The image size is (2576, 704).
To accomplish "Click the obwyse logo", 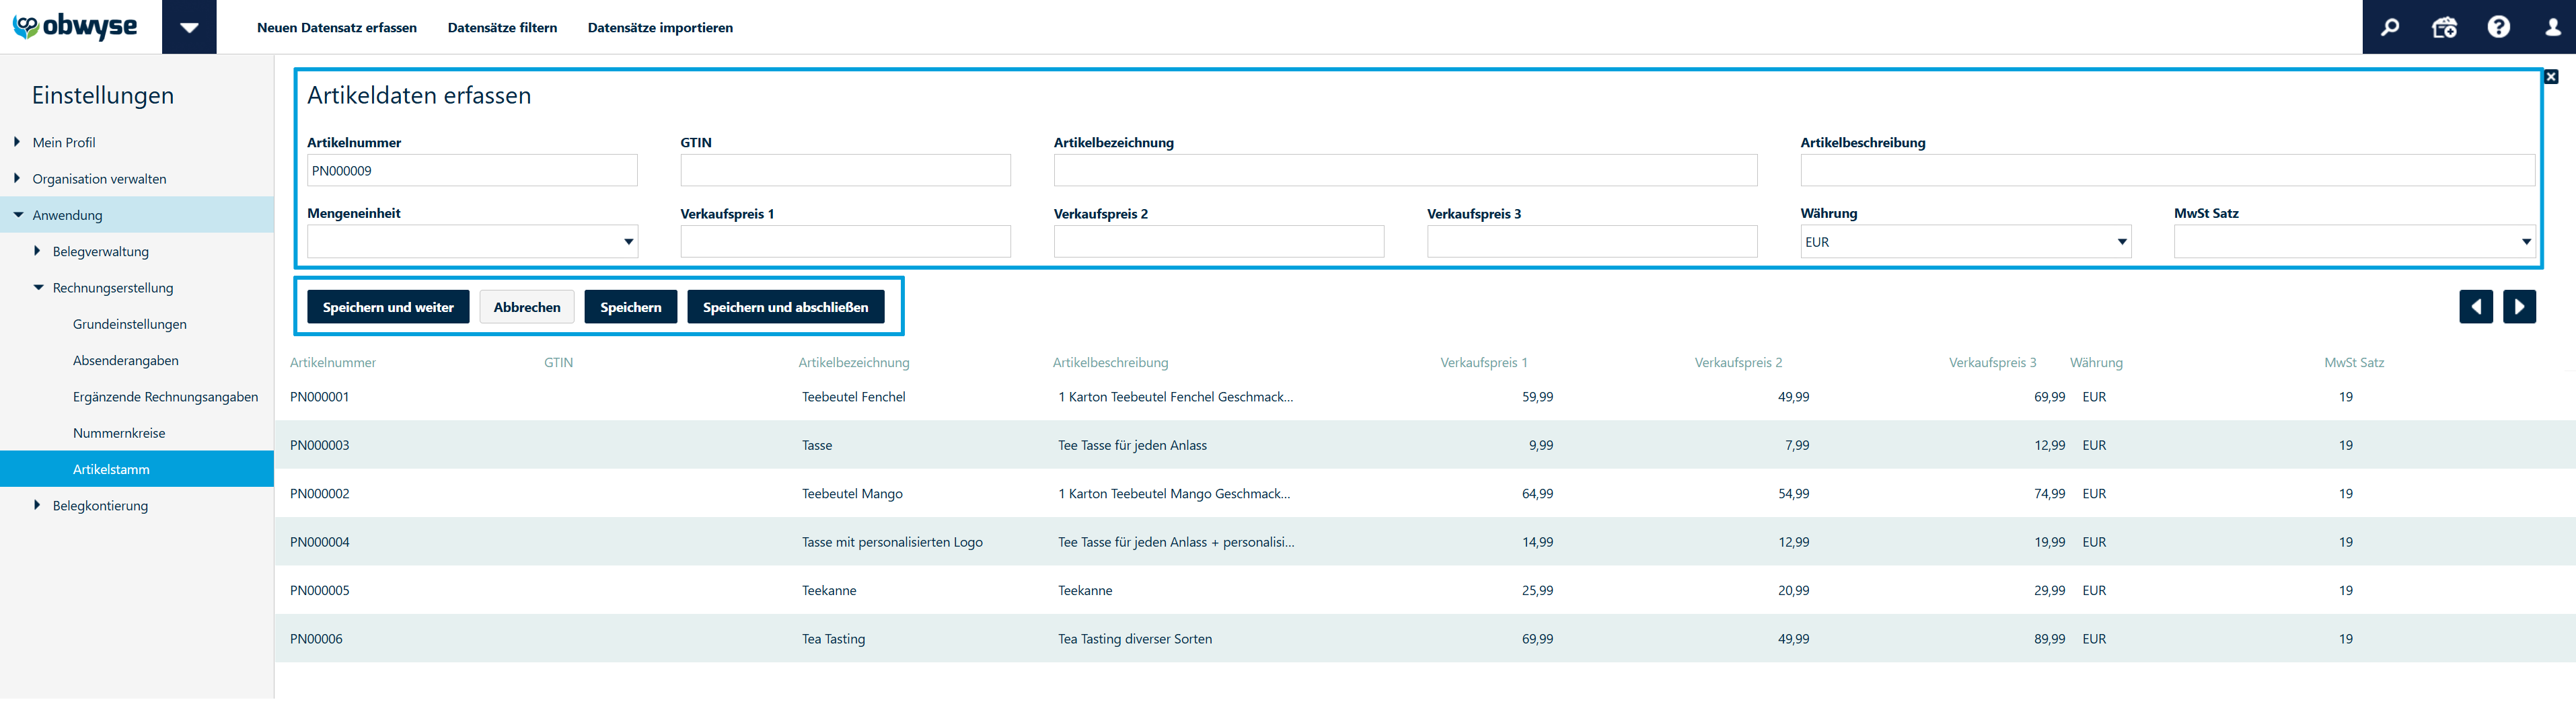I will tap(76, 27).
